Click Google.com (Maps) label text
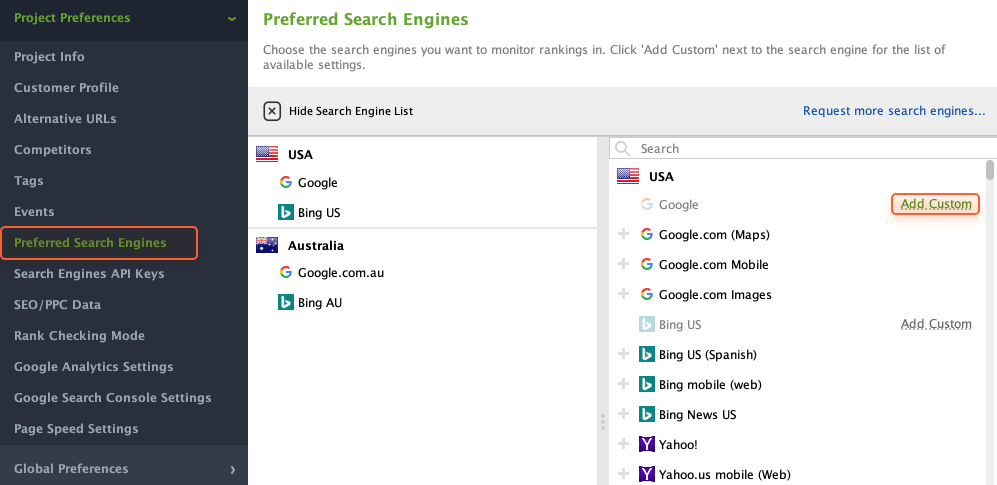 click(714, 235)
